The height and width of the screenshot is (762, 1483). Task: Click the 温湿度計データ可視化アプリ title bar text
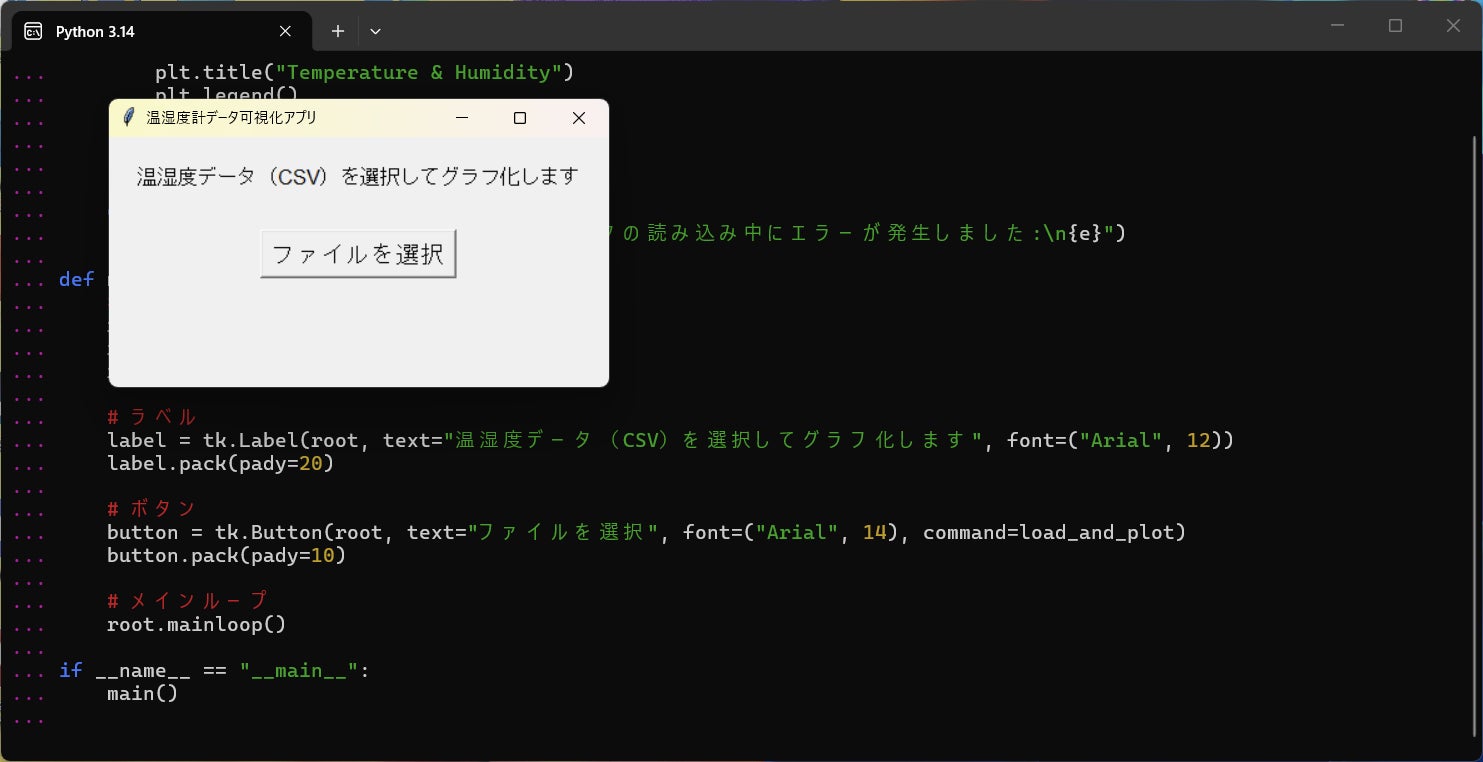coord(231,118)
